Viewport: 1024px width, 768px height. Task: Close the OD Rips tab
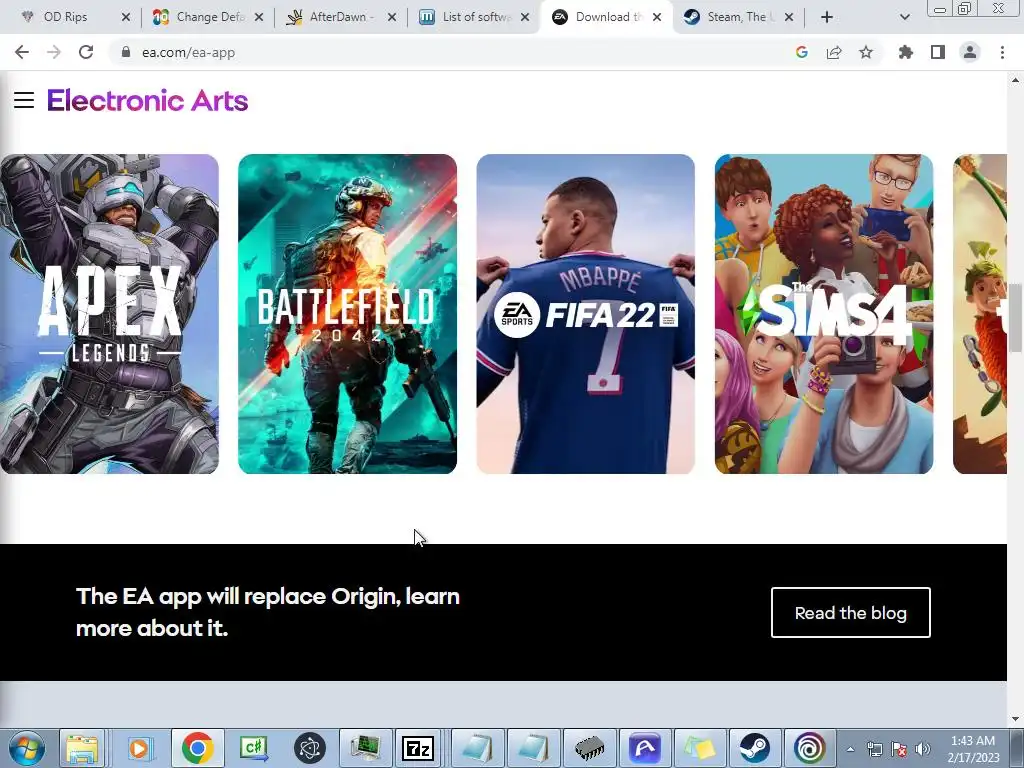tap(126, 17)
